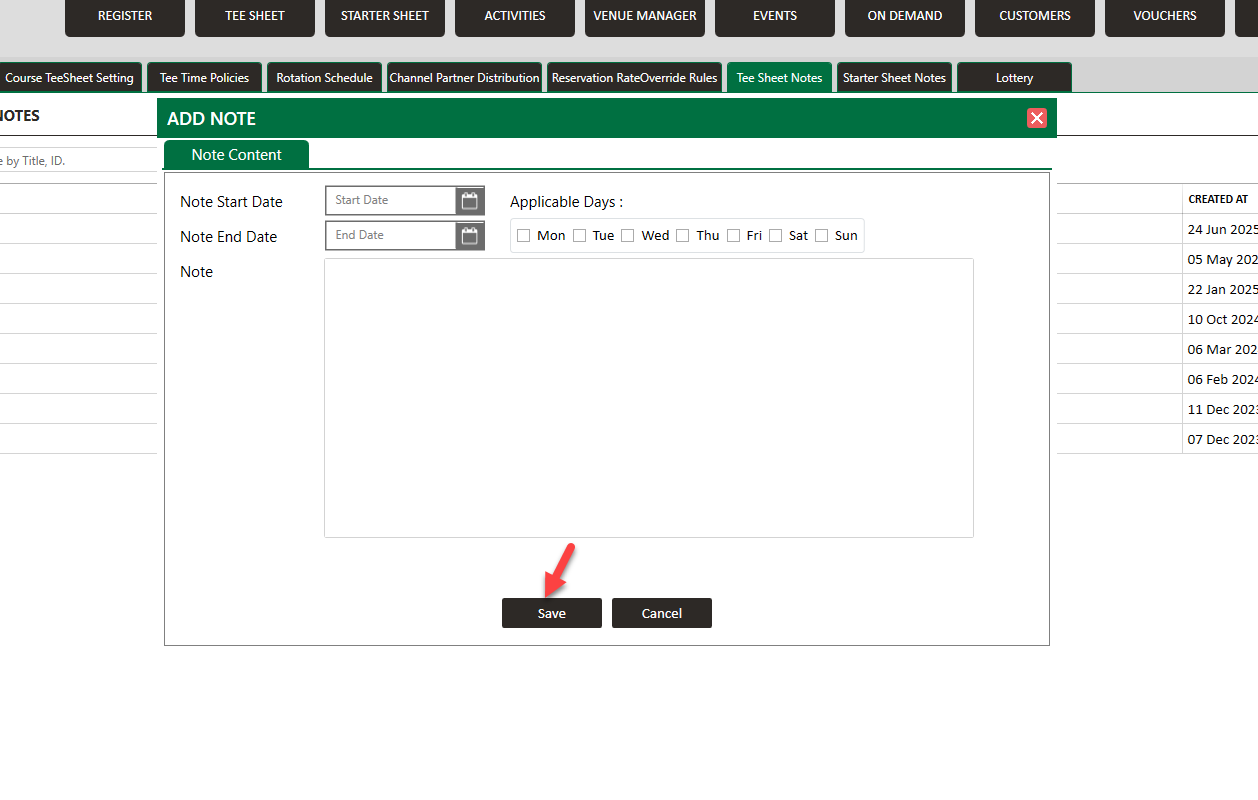
Task: Navigate to Venue Manager
Action: [645, 17]
